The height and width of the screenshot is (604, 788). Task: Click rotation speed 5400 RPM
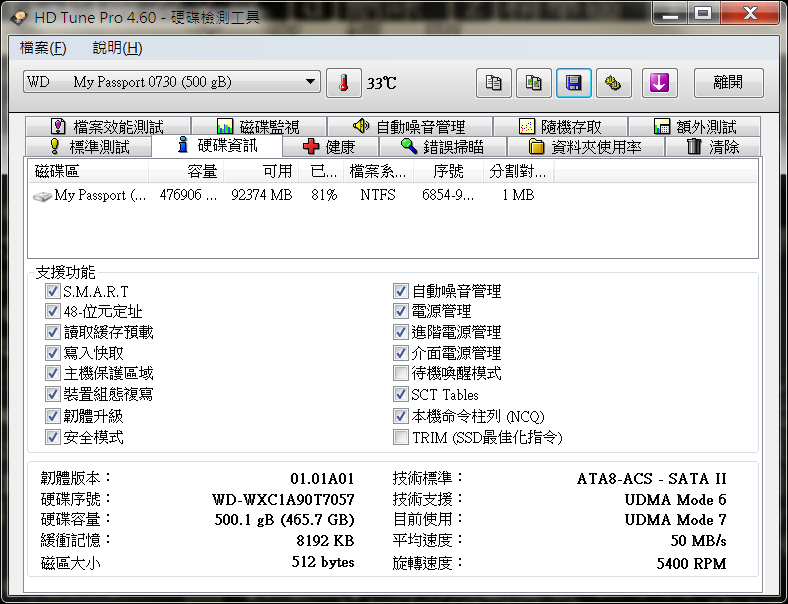[692, 563]
